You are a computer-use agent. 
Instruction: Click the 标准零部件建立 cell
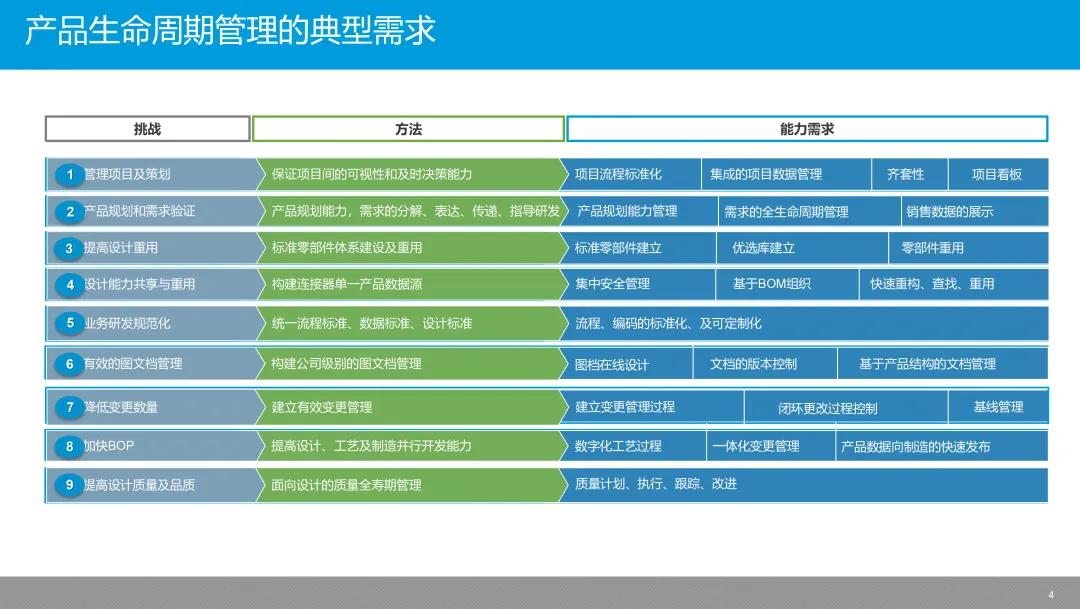click(x=637, y=247)
